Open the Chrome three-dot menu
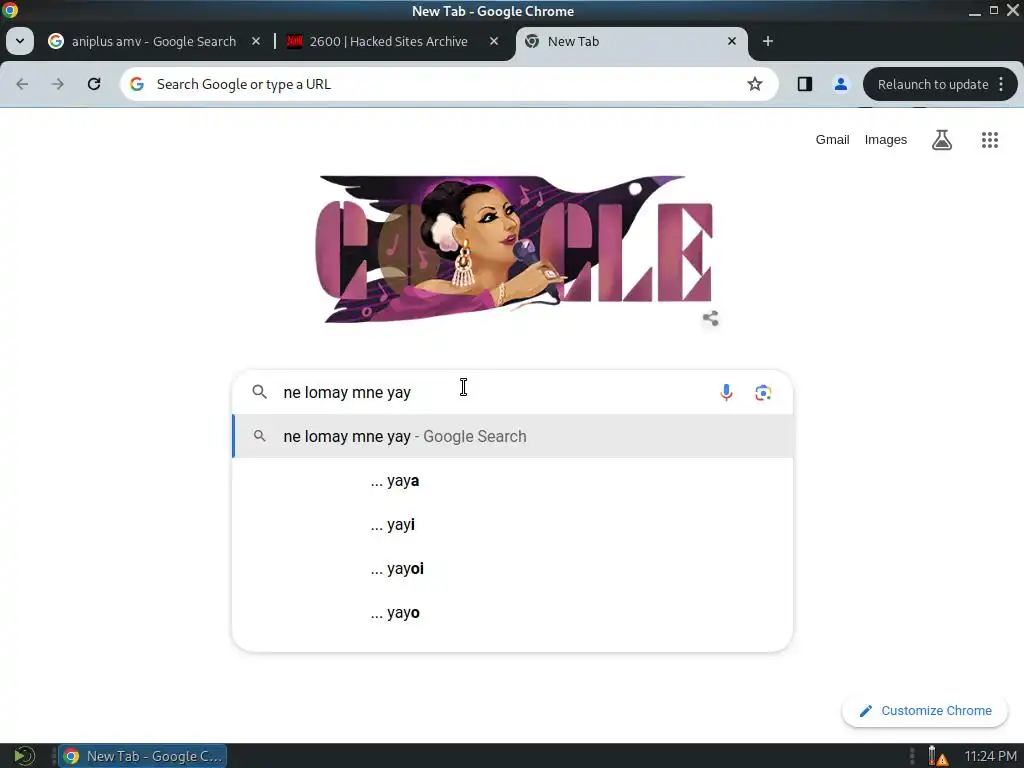Viewport: 1024px width, 768px height. 1002,84
